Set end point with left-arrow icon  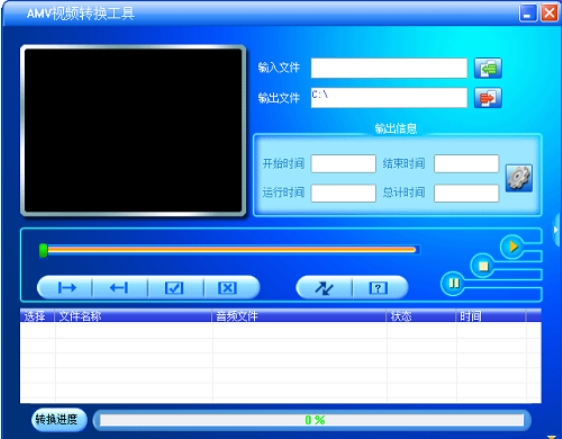120,288
